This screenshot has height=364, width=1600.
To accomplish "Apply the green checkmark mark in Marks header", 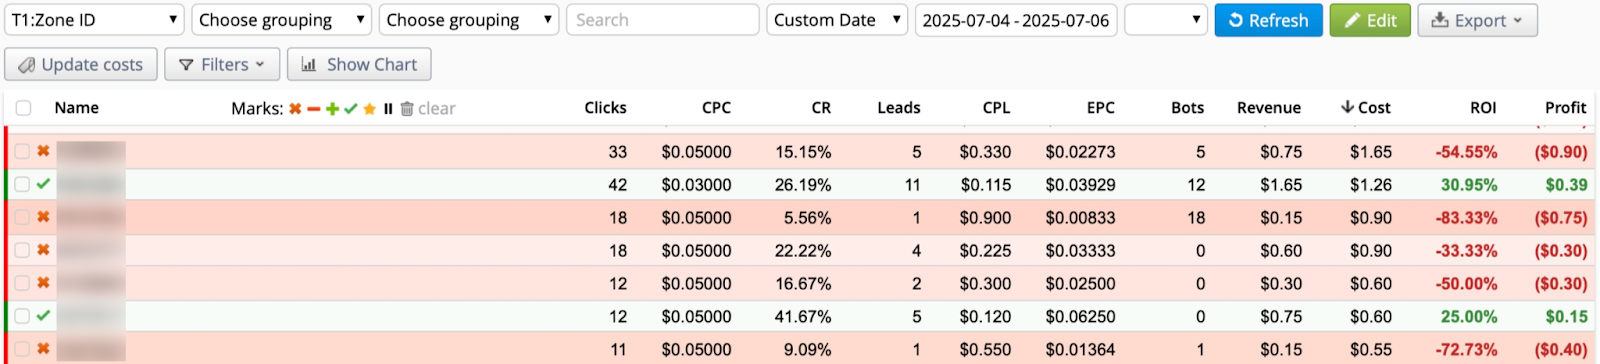I will tap(350, 109).
